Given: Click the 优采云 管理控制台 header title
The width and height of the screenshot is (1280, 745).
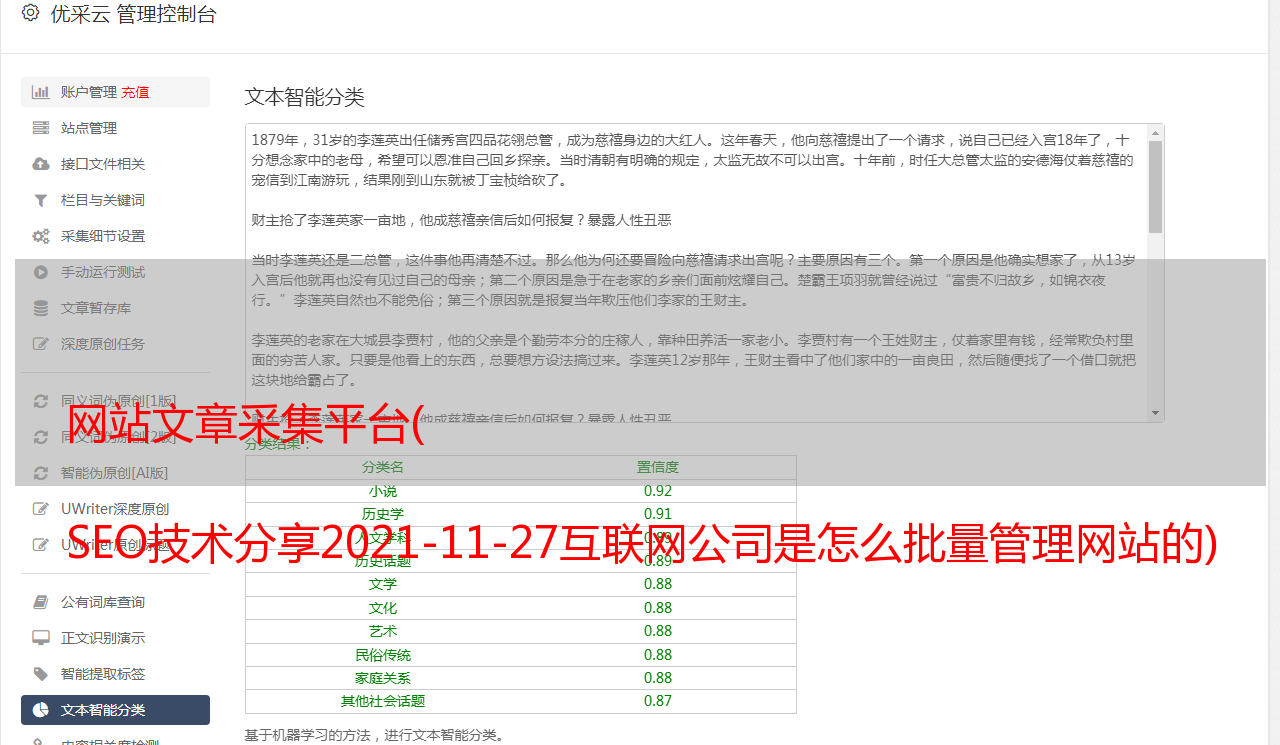Looking at the screenshot, I should pyautogui.click(x=133, y=14).
